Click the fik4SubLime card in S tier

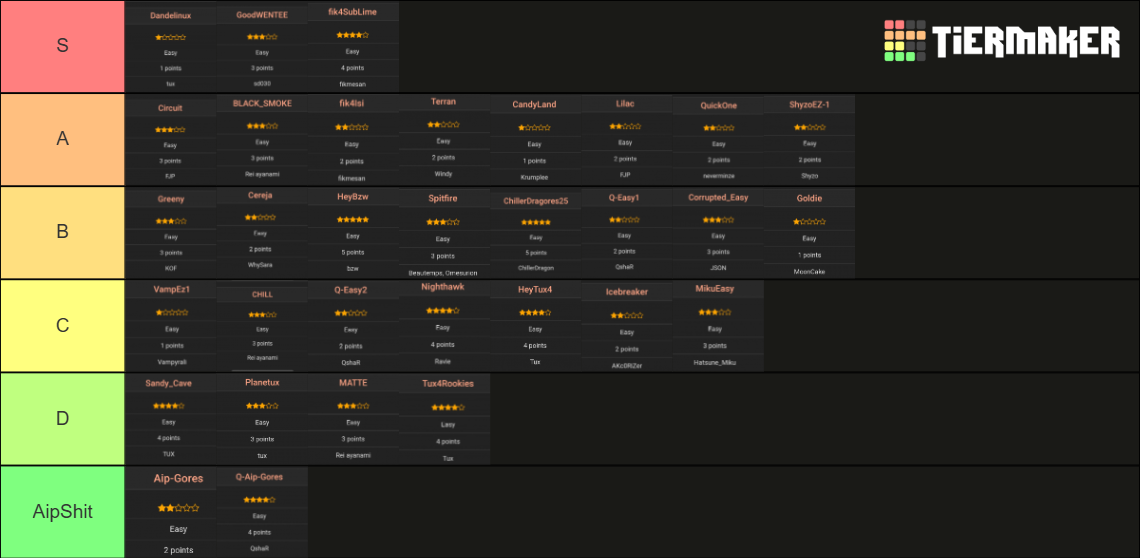tap(353, 47)
